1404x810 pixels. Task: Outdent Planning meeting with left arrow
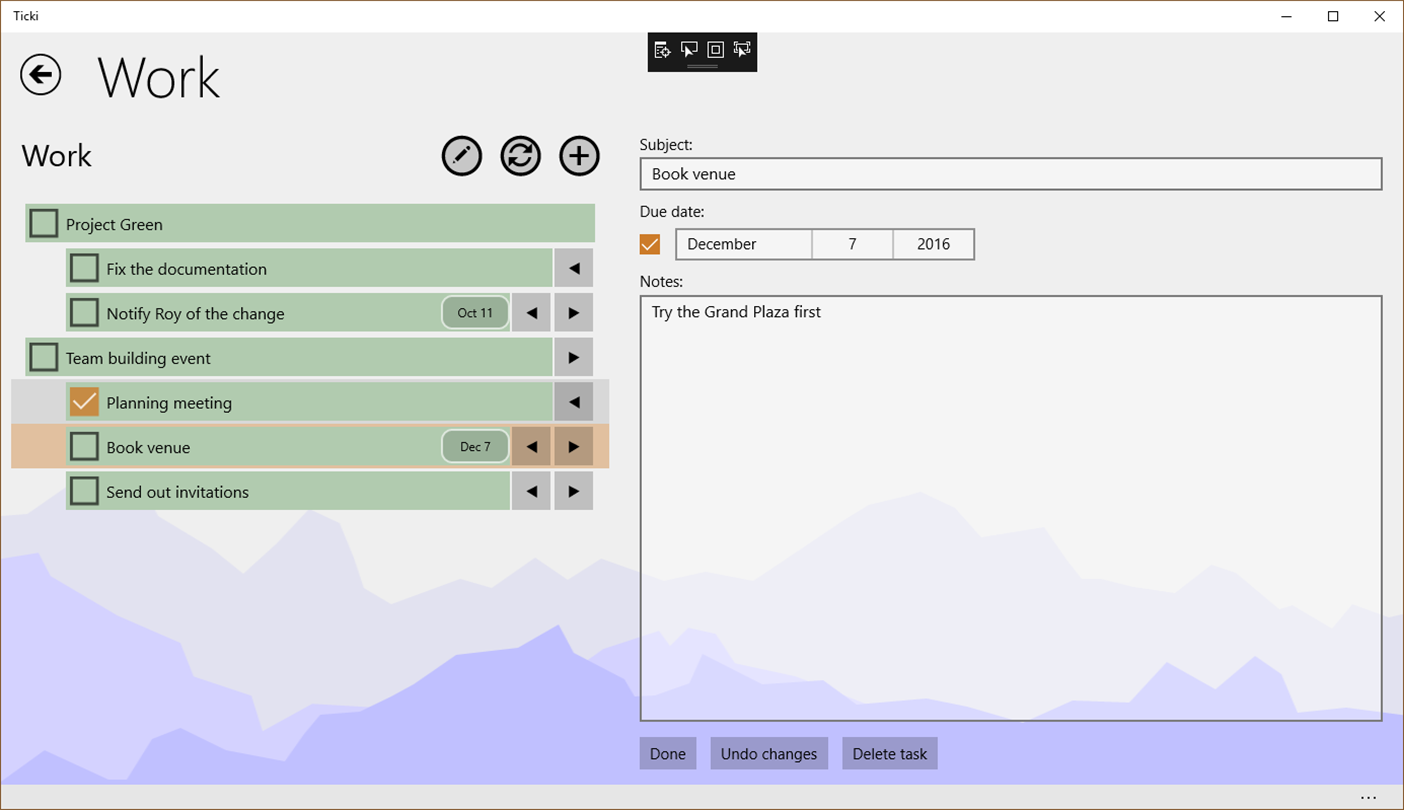pos(574,402)
